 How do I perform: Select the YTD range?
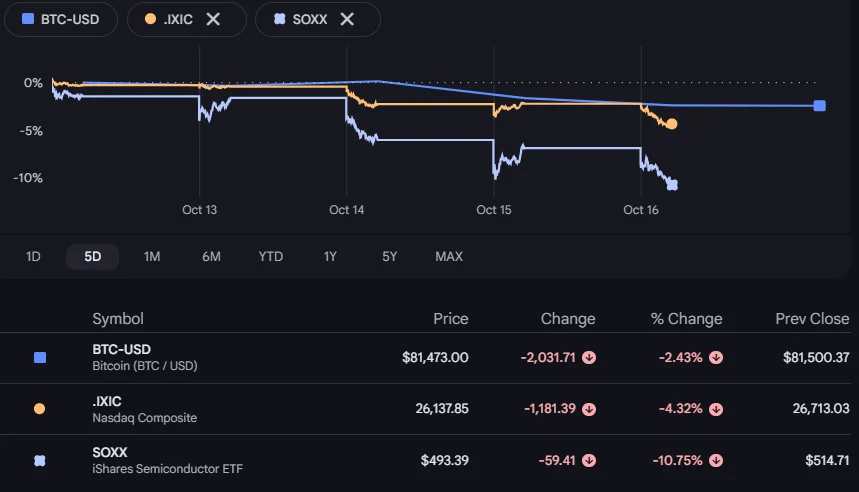tap(271, 256)
